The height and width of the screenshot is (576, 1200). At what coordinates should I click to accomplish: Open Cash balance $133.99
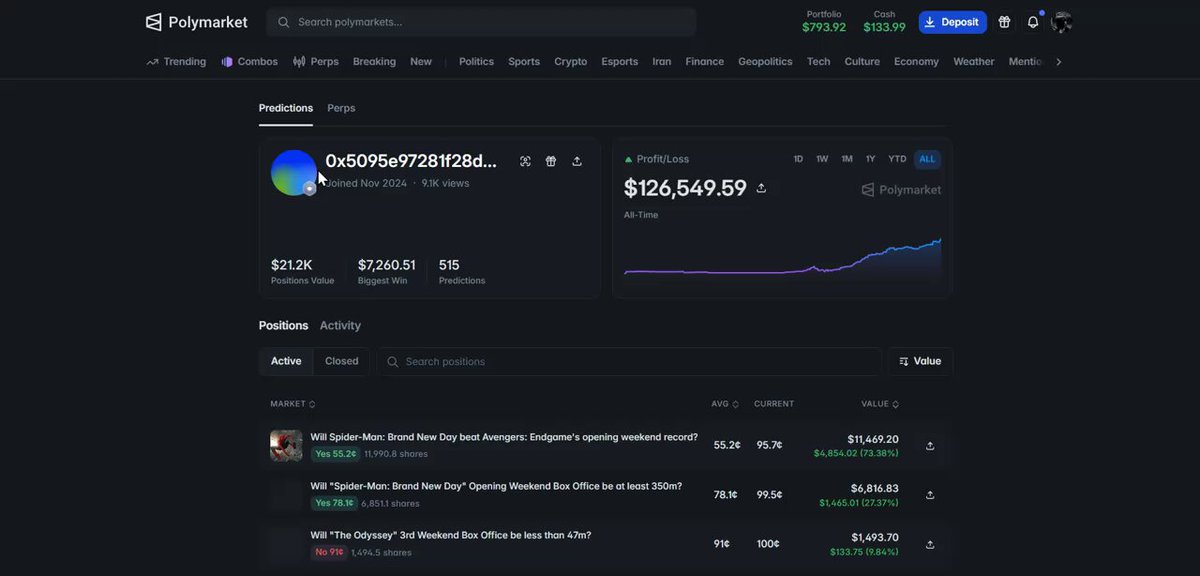point(884,22)
